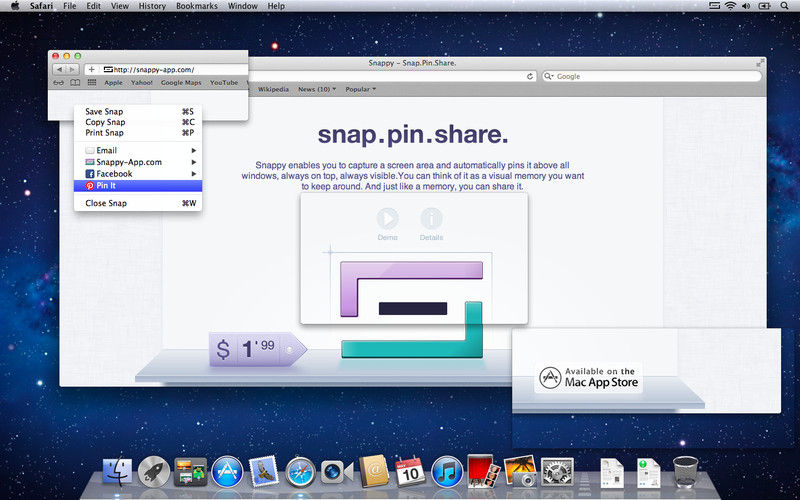Image resolution: width=800 pixels, height=500 pixels.
Task: Open the News (10) bookmarks dropdown
Action: 318,89
